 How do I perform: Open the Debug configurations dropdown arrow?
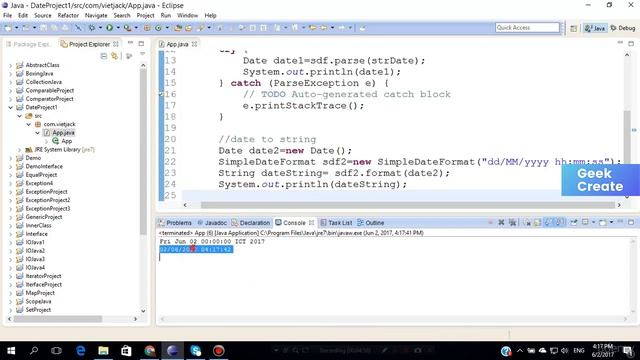tap(100, 28)
